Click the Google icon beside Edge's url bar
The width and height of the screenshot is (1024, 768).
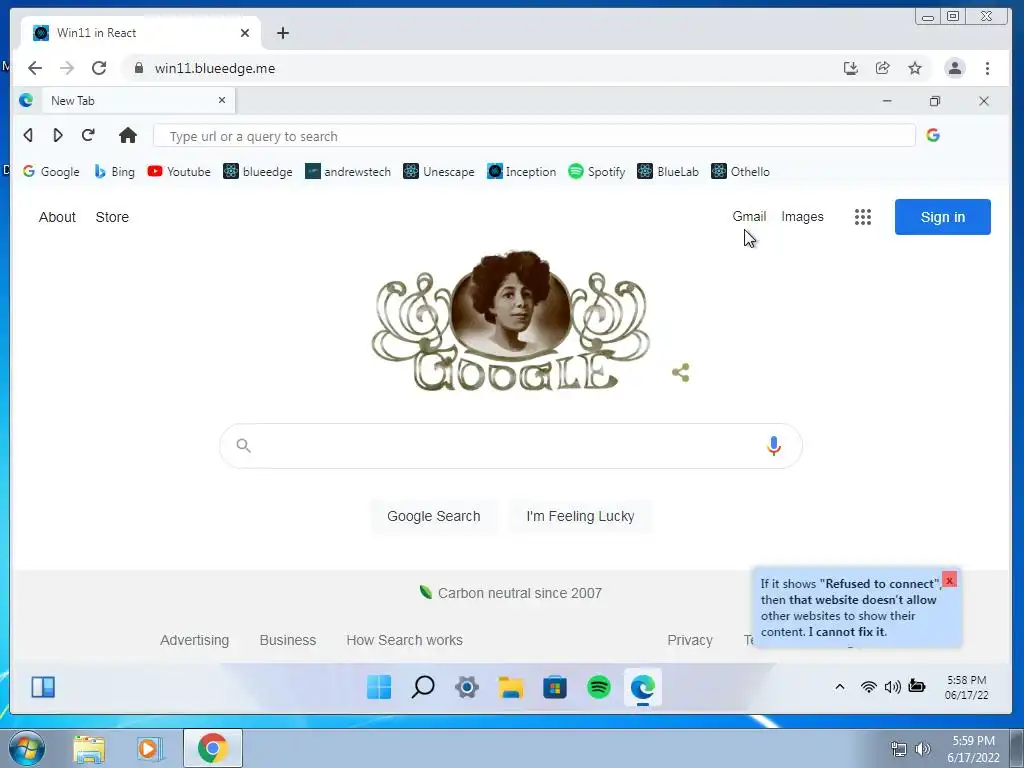pyautogui.click(x=933, y=135)
